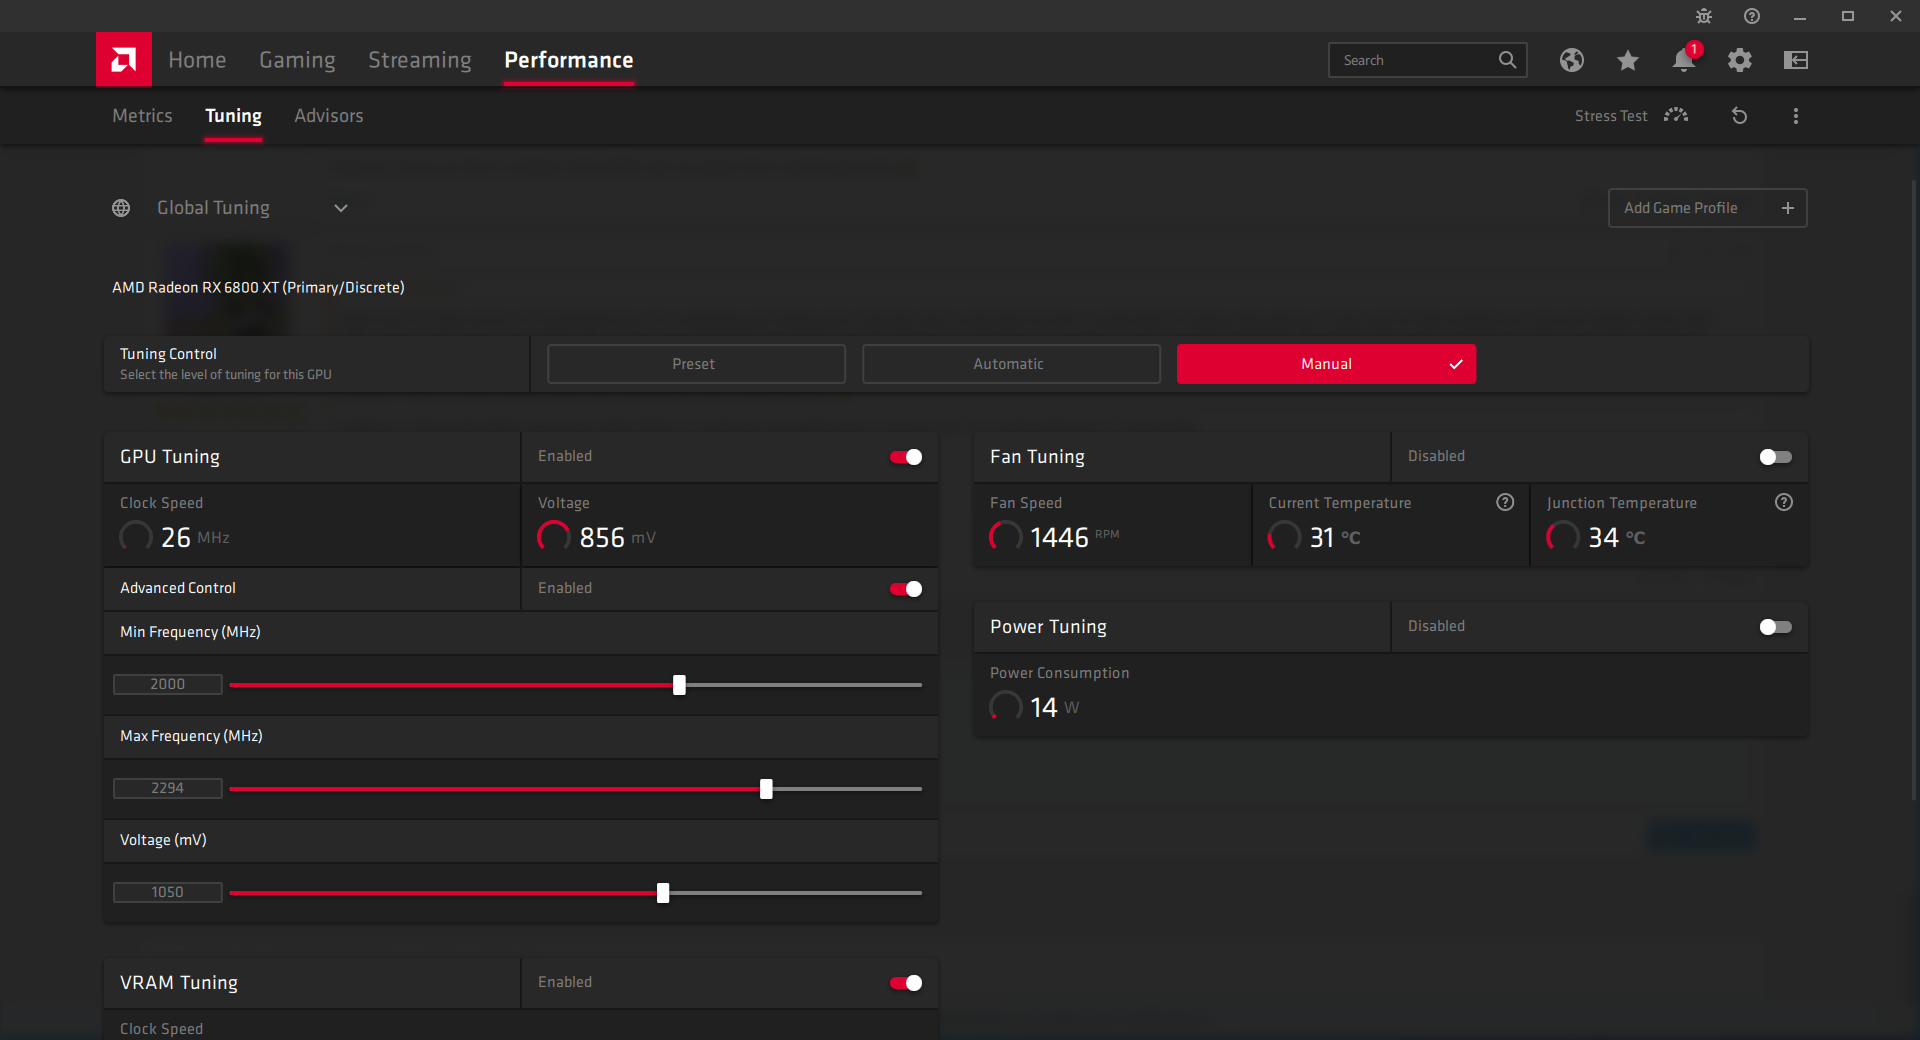Click the Add Game Profile button
This screenshot has height=1040, width=1920.
coord(1707,208)
